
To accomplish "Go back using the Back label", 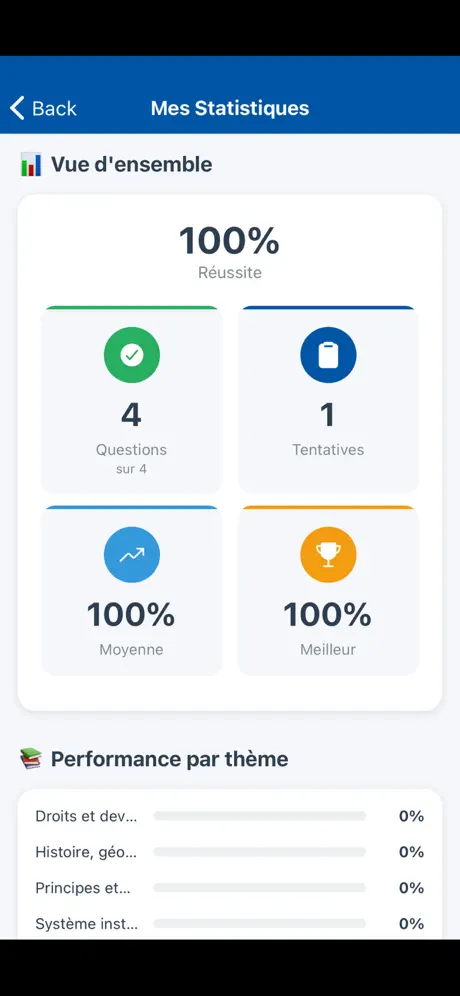I will (x=55, y=109).
